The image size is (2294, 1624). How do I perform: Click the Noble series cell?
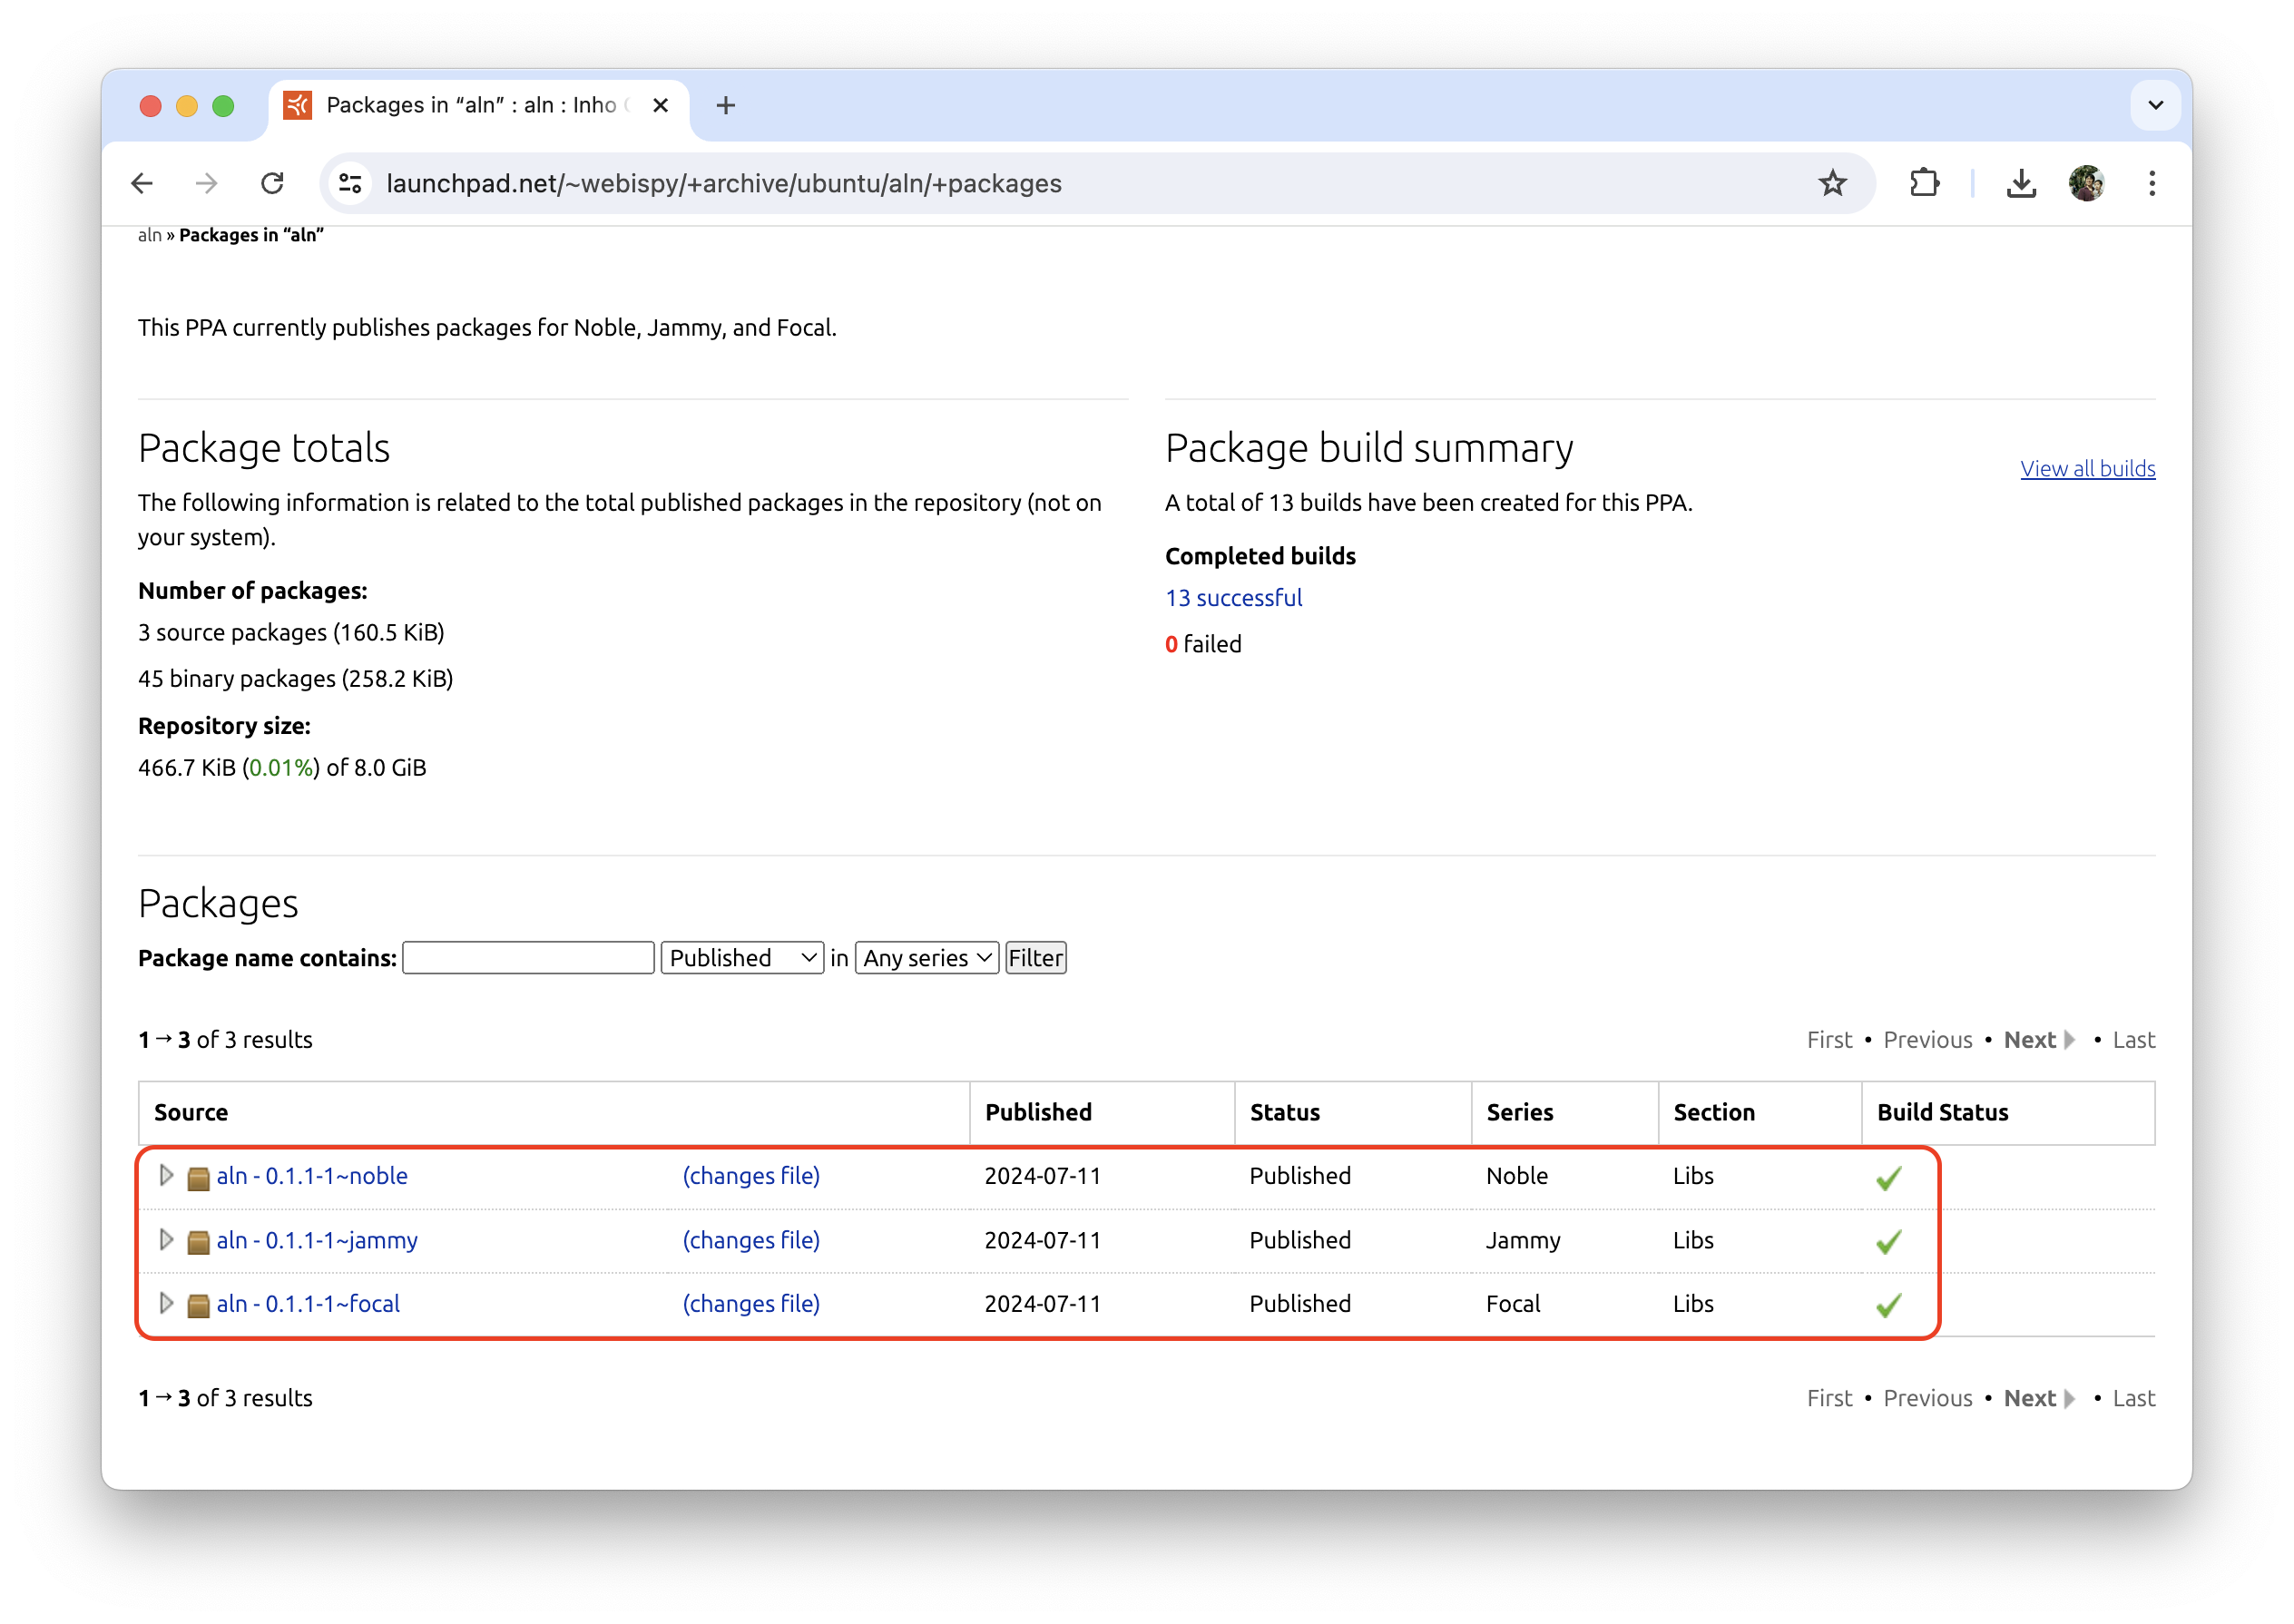1516,1176
